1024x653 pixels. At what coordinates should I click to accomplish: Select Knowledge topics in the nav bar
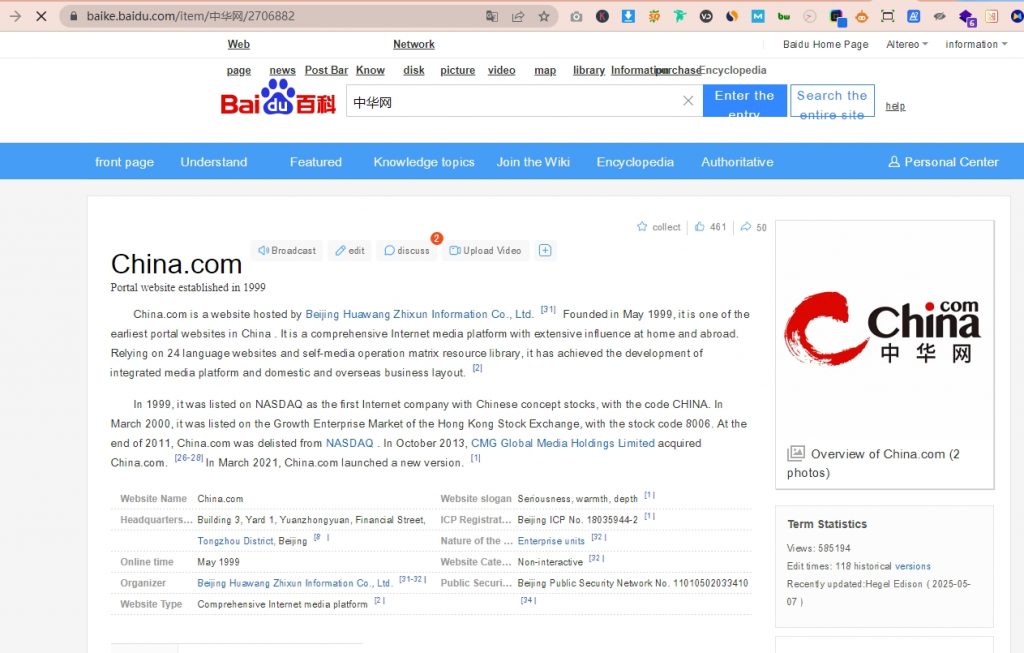click(x=424, y=162)
